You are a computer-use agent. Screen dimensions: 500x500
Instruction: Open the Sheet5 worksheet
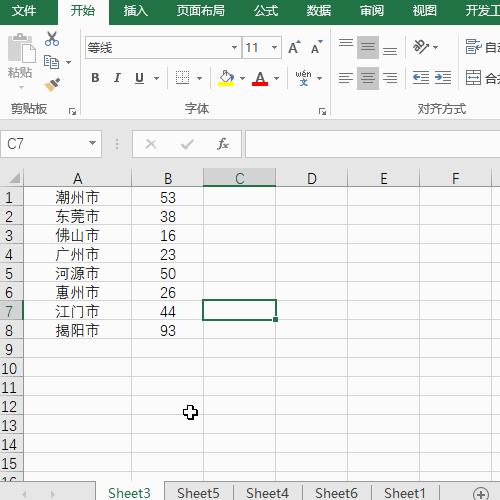click(198, 493)
